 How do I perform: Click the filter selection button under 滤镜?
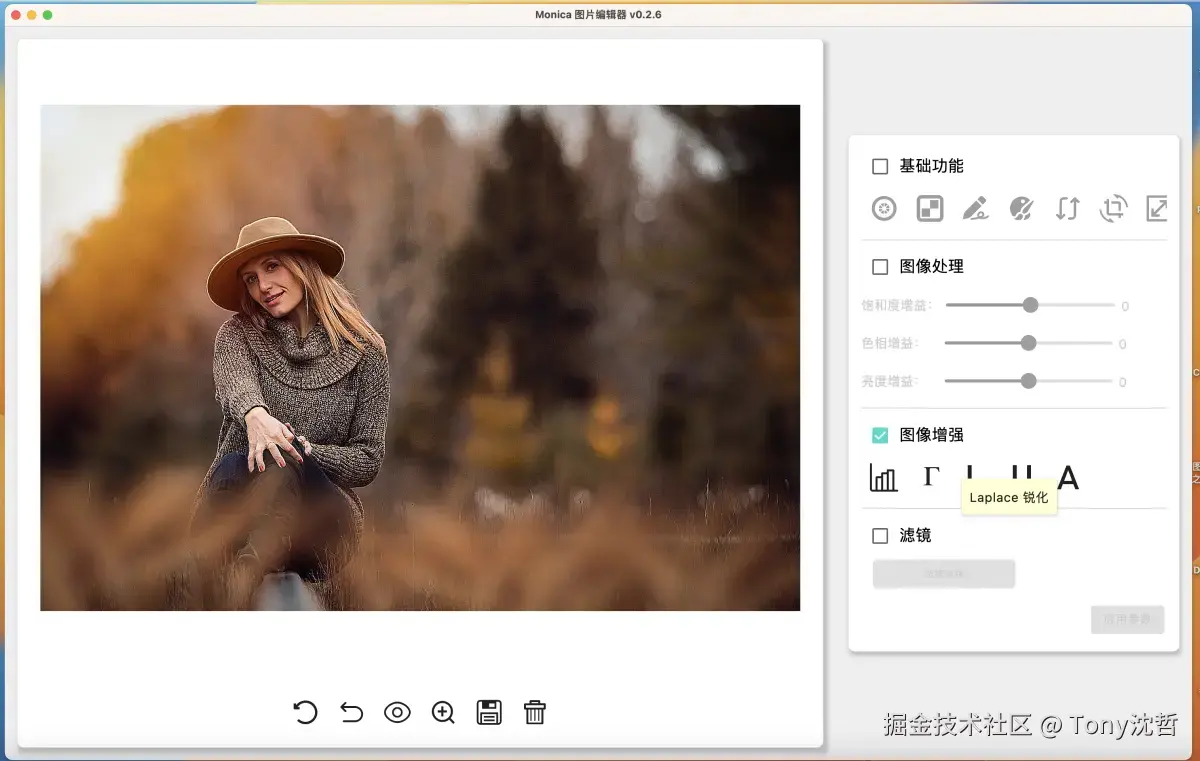click(944, 574)
